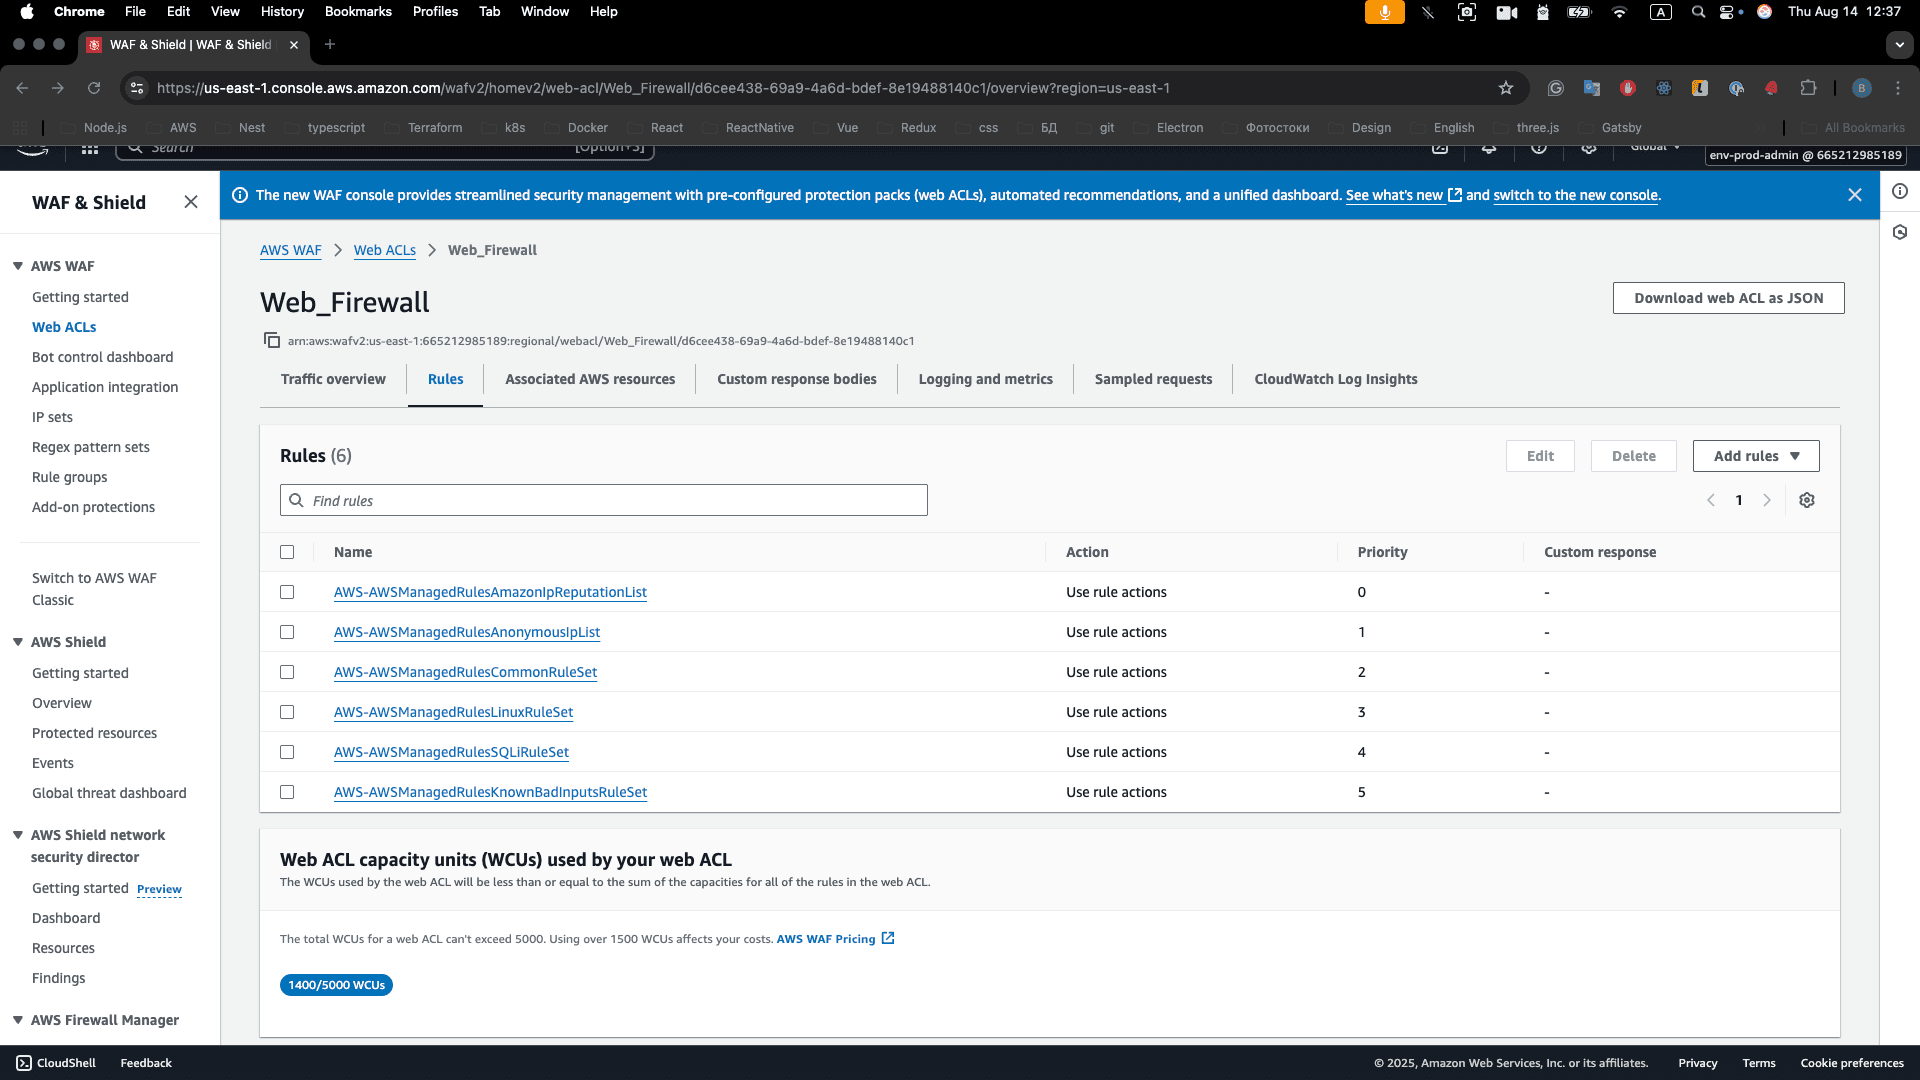The height and width of the screenshot is (1080, 1920).
Task: Select all rules with the header checkbox
Action: 288,551
